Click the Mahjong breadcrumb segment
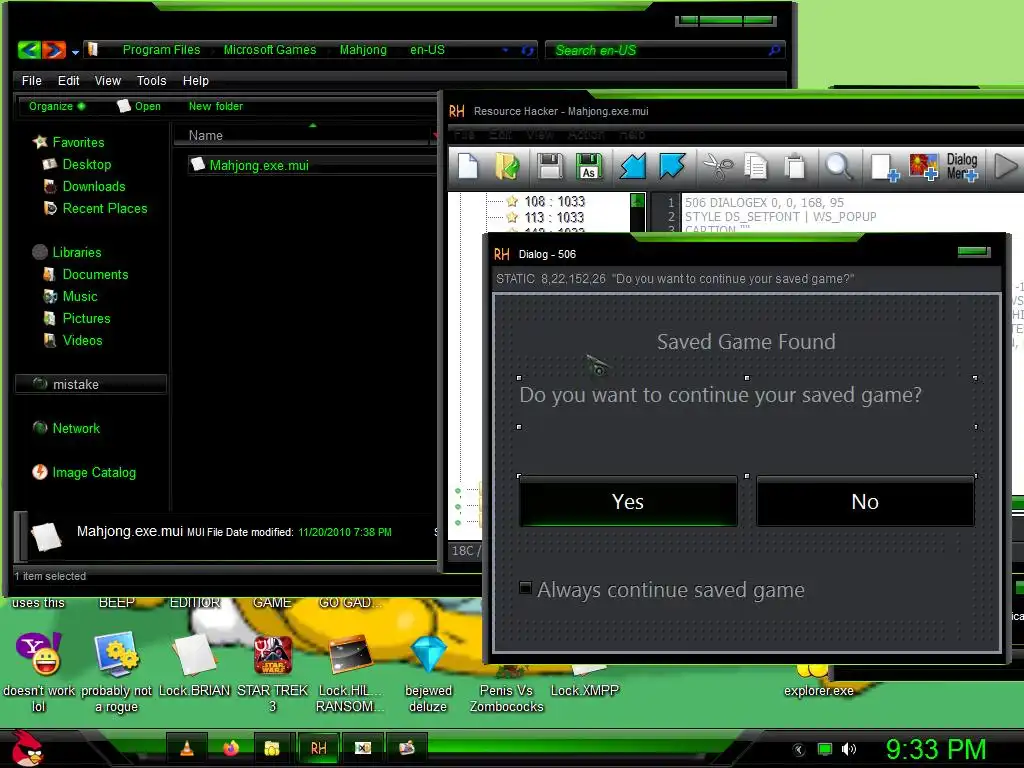 click(363, 50)
